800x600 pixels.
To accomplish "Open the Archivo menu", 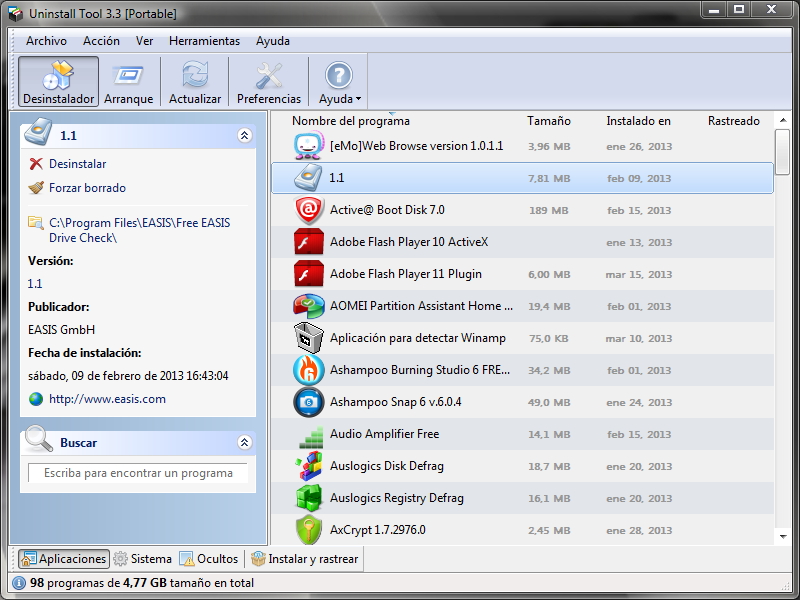I will click(46, 41).
